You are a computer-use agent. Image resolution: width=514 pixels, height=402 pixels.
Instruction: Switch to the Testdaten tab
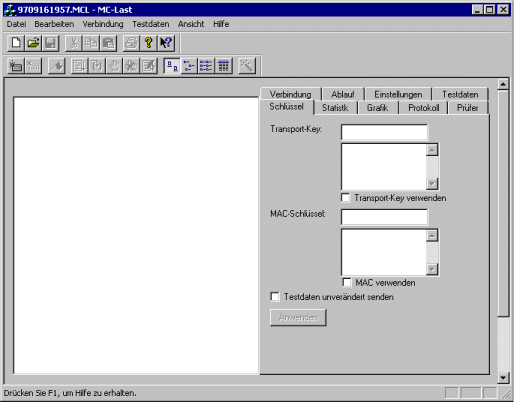pos(460,94)
